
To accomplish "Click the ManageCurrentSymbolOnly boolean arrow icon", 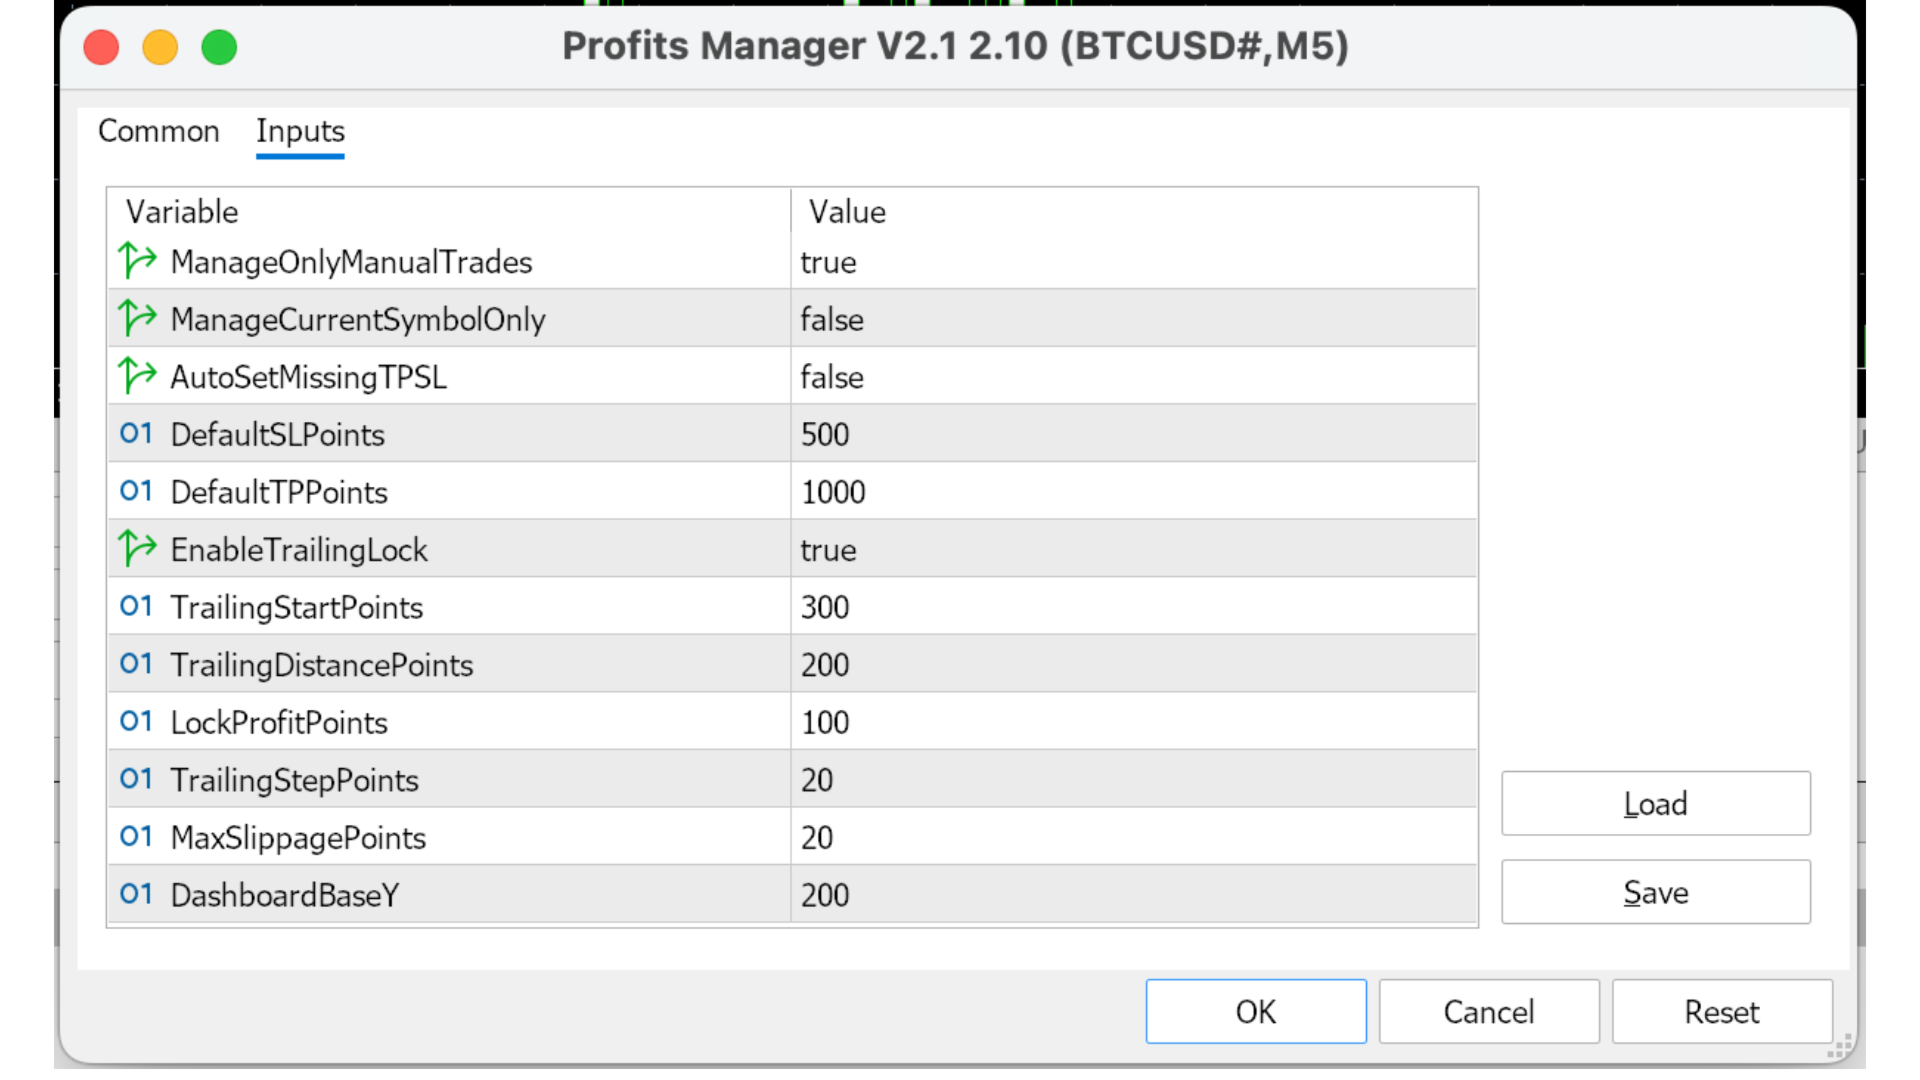I will (x=137, y=319).
